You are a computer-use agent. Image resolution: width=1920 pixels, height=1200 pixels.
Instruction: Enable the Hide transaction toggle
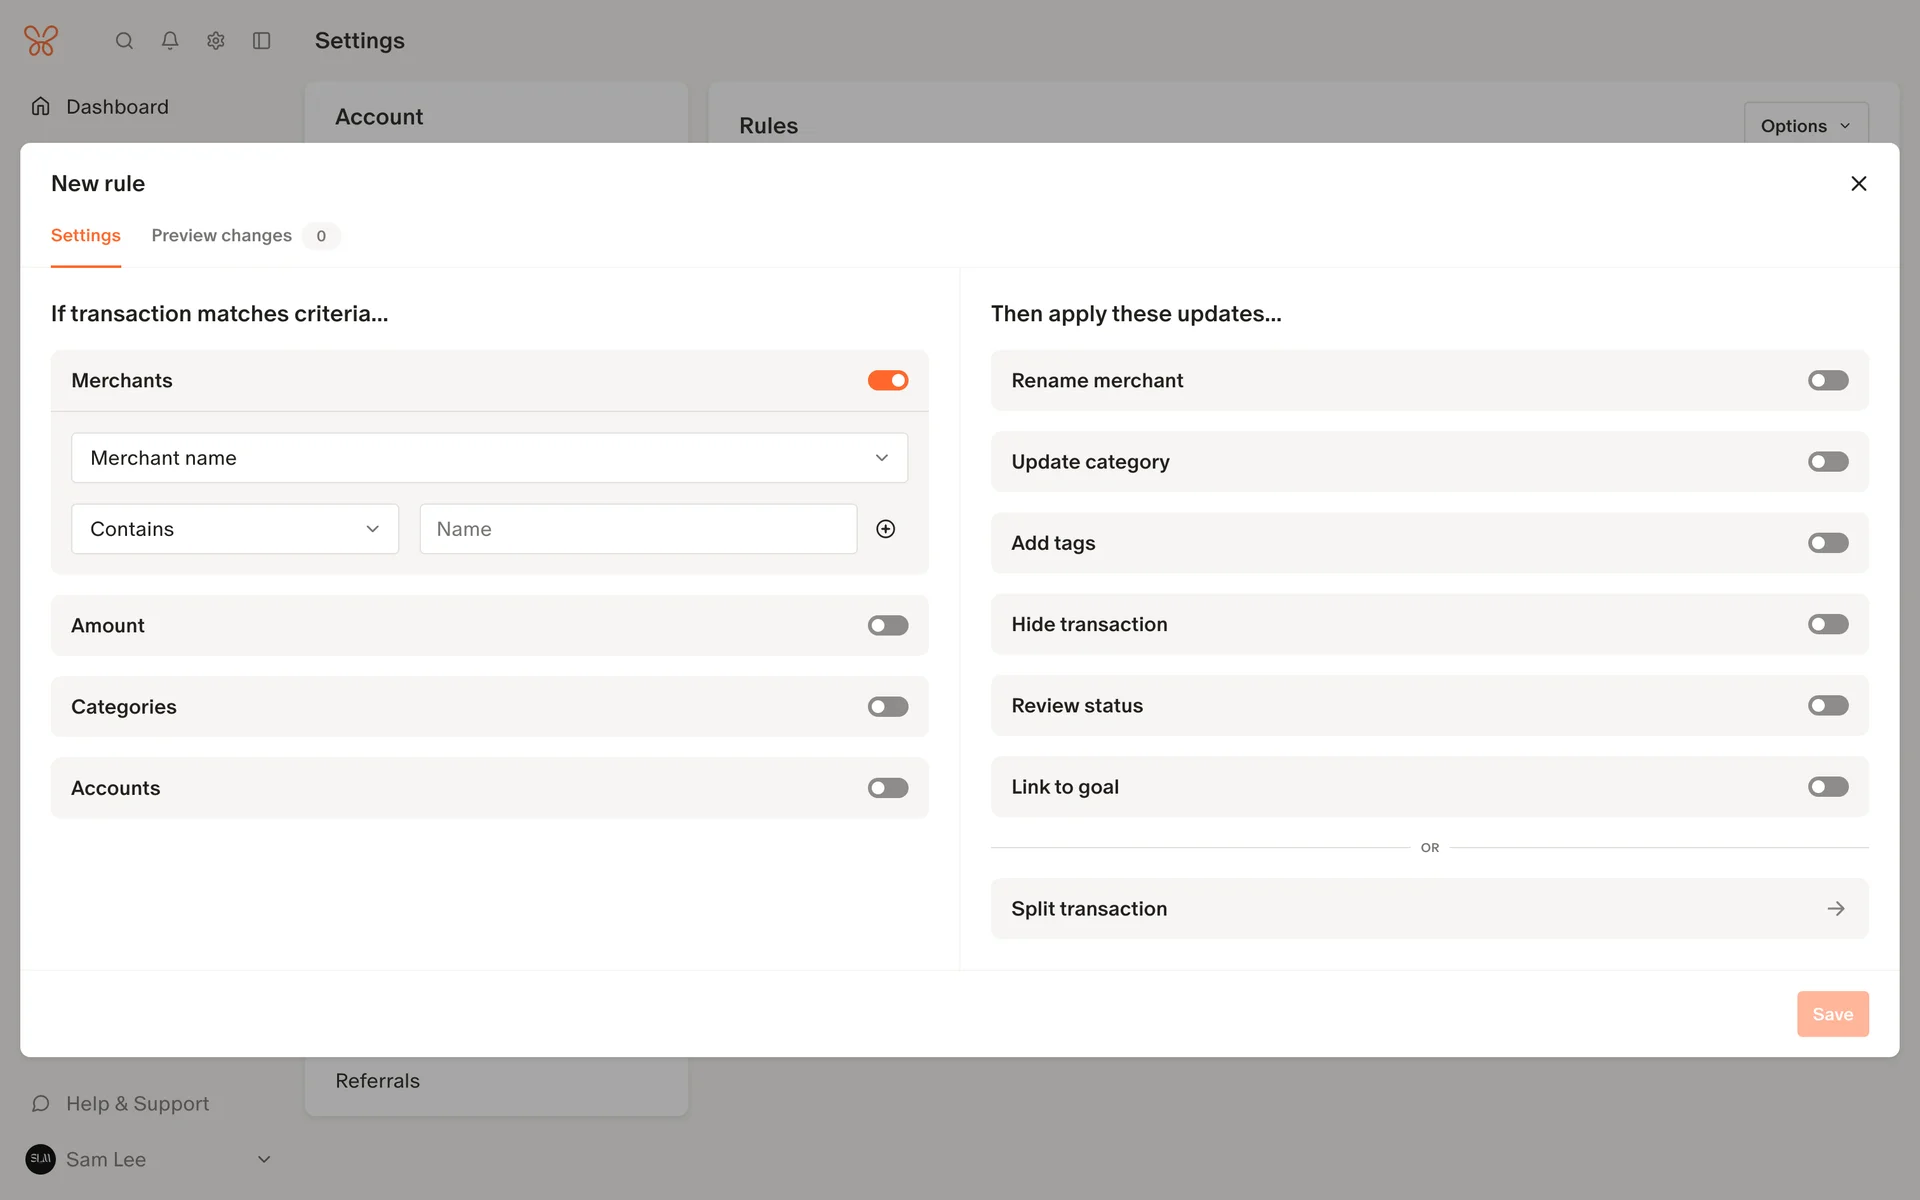tap(1827, 625)
